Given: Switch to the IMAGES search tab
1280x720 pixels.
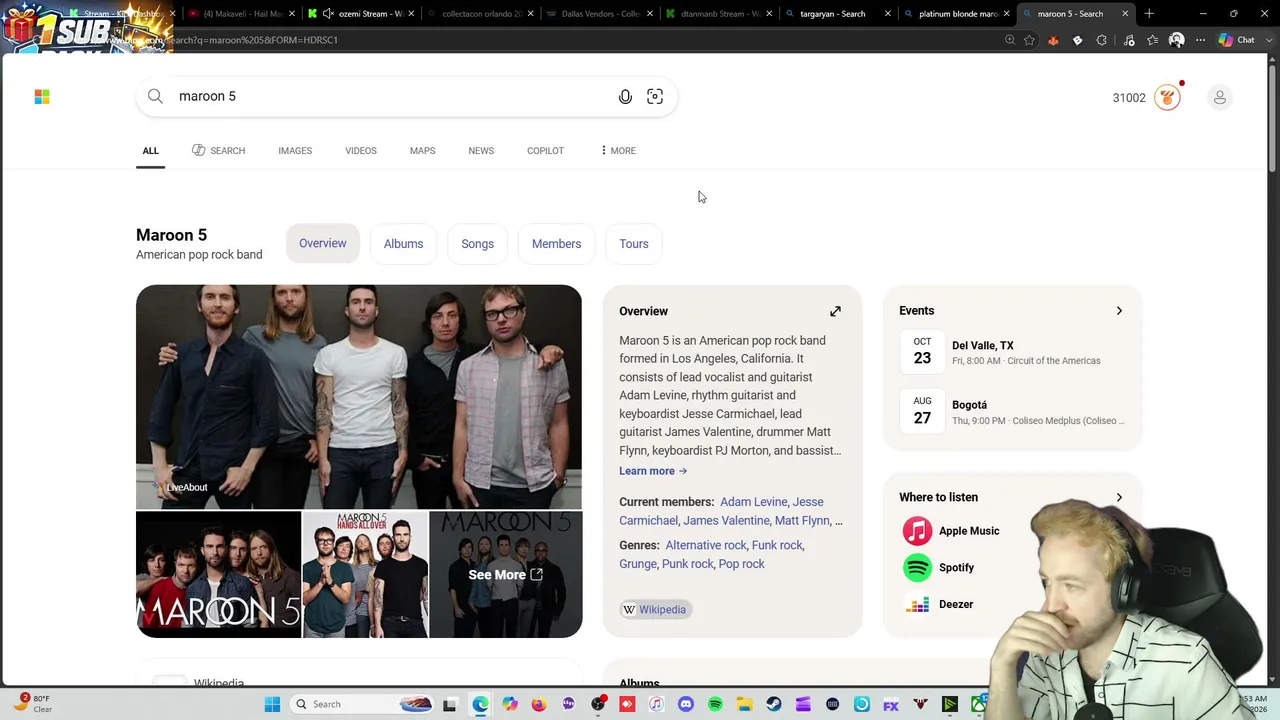Looking at the screenshot, I should (x=295, y=151).
